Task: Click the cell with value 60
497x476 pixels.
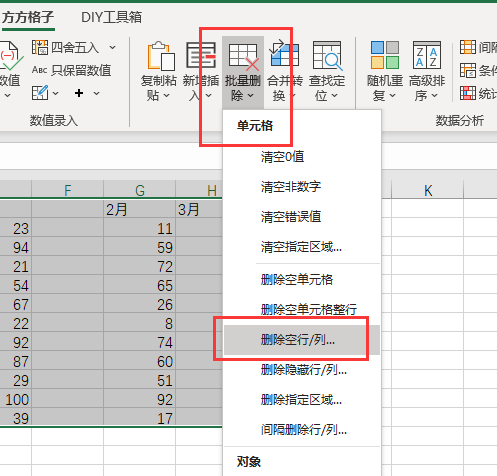Action: pos(139,361)
